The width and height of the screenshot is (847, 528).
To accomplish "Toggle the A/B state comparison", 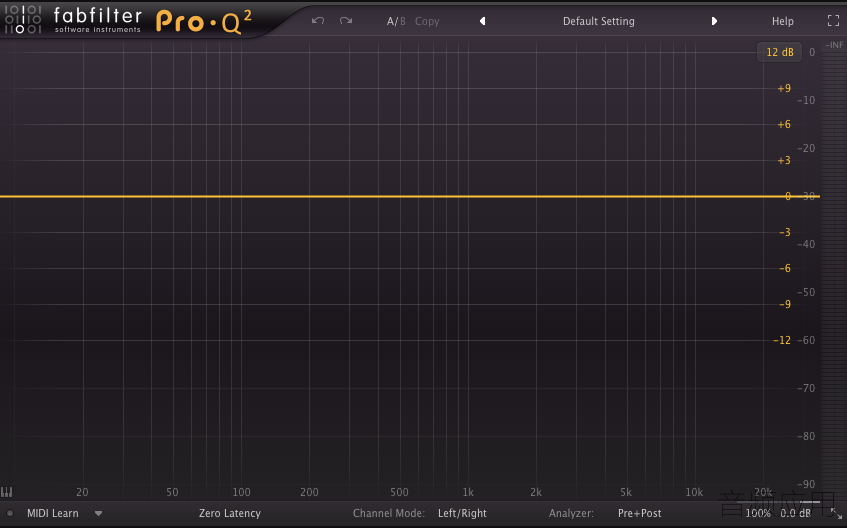I will coord(396,21).
